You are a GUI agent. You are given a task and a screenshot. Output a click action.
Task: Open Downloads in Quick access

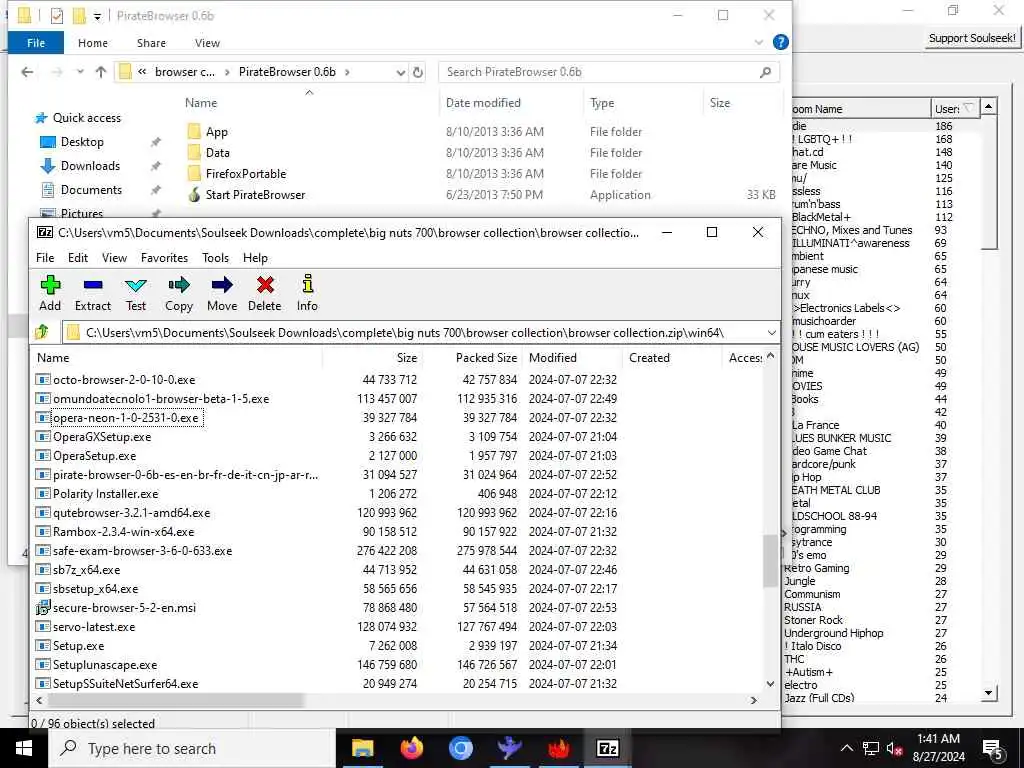pos(90,166)
